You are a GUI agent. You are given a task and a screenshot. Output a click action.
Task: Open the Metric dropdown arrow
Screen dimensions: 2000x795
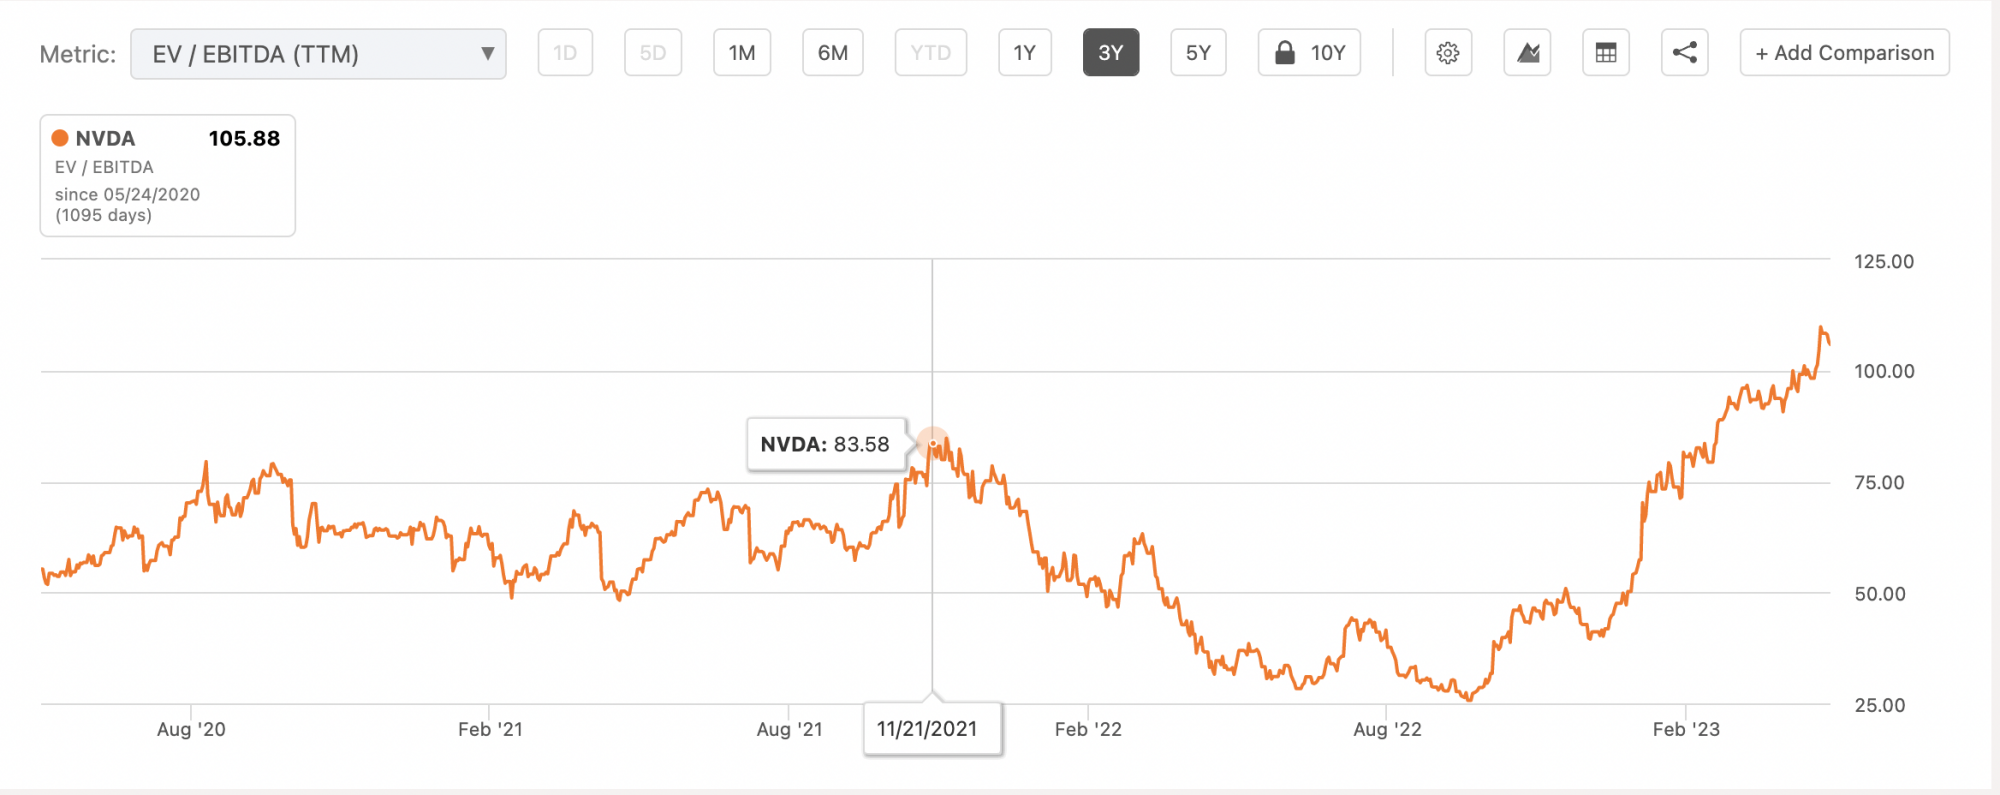487,54
